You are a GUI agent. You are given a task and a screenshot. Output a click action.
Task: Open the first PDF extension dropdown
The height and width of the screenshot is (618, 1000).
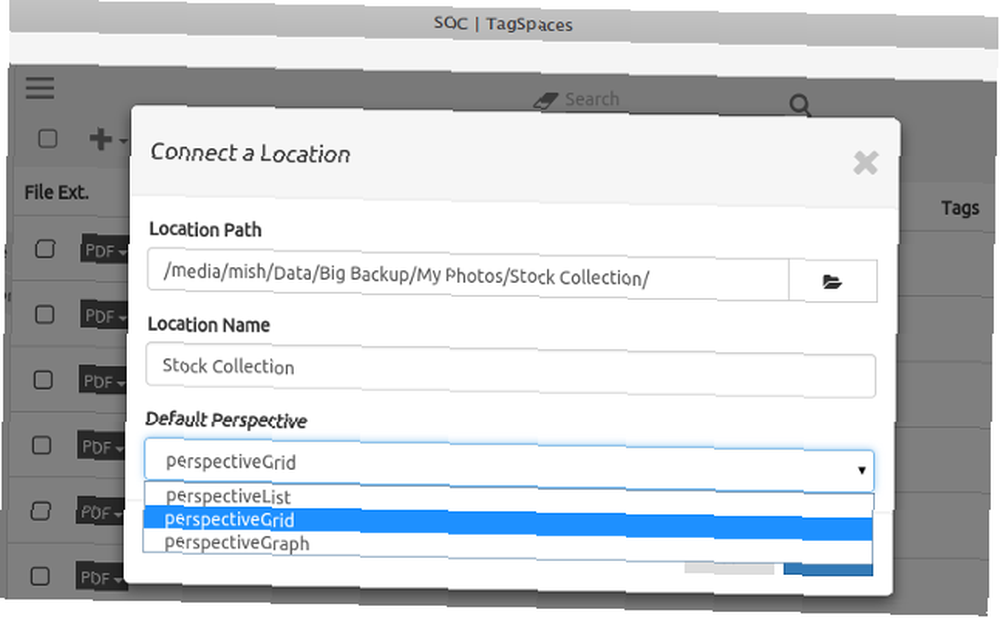[105, 251]
